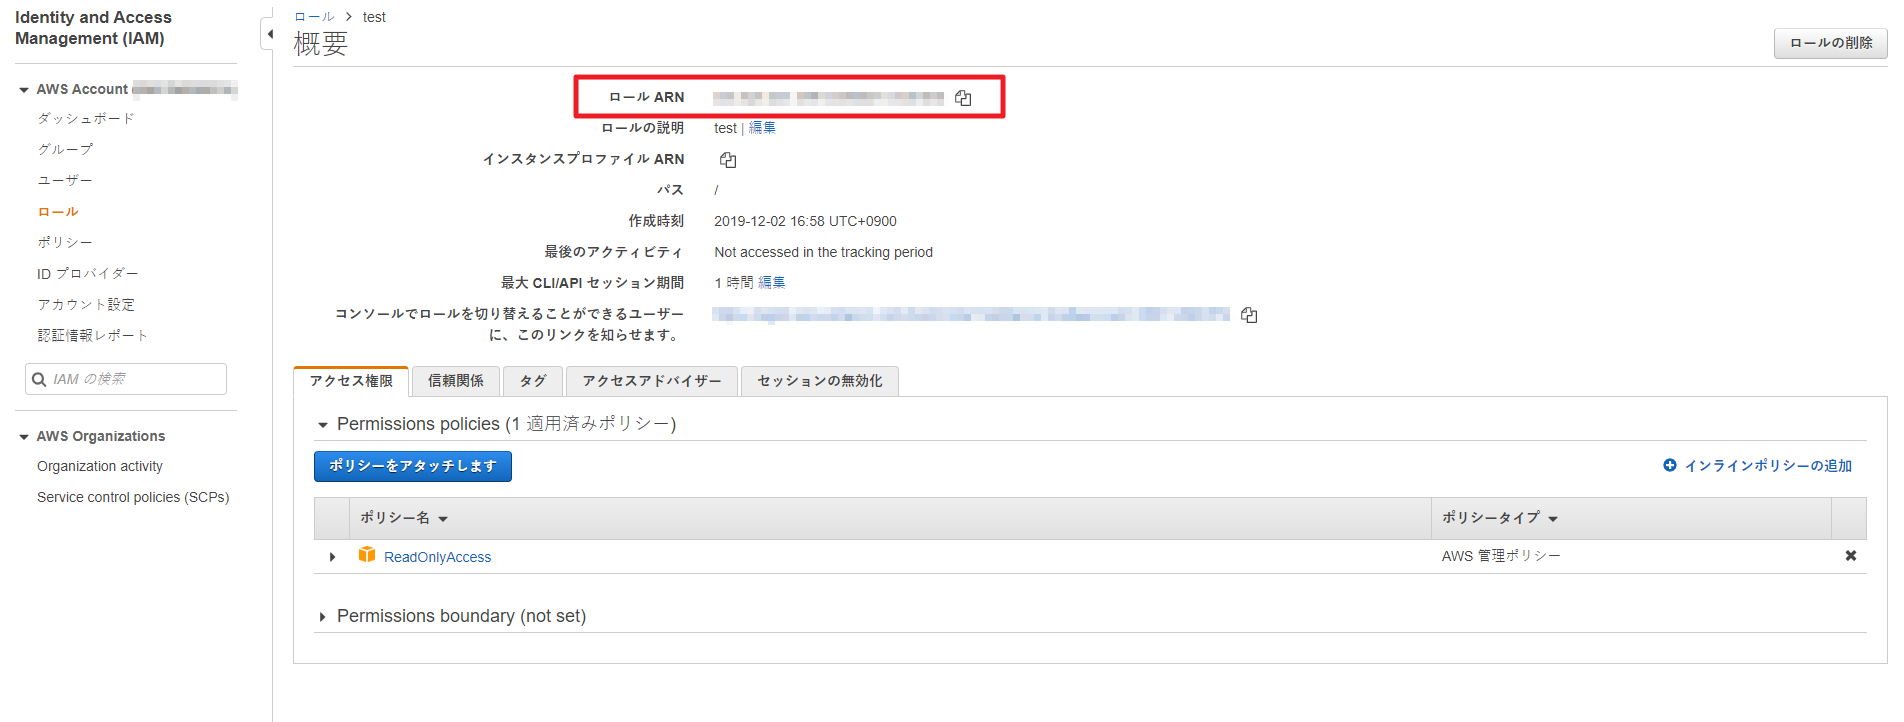This screenshot has height=722, width=1904.
Task: Sort by ポリシー名 column header
Action: click(x=404, y=518)
